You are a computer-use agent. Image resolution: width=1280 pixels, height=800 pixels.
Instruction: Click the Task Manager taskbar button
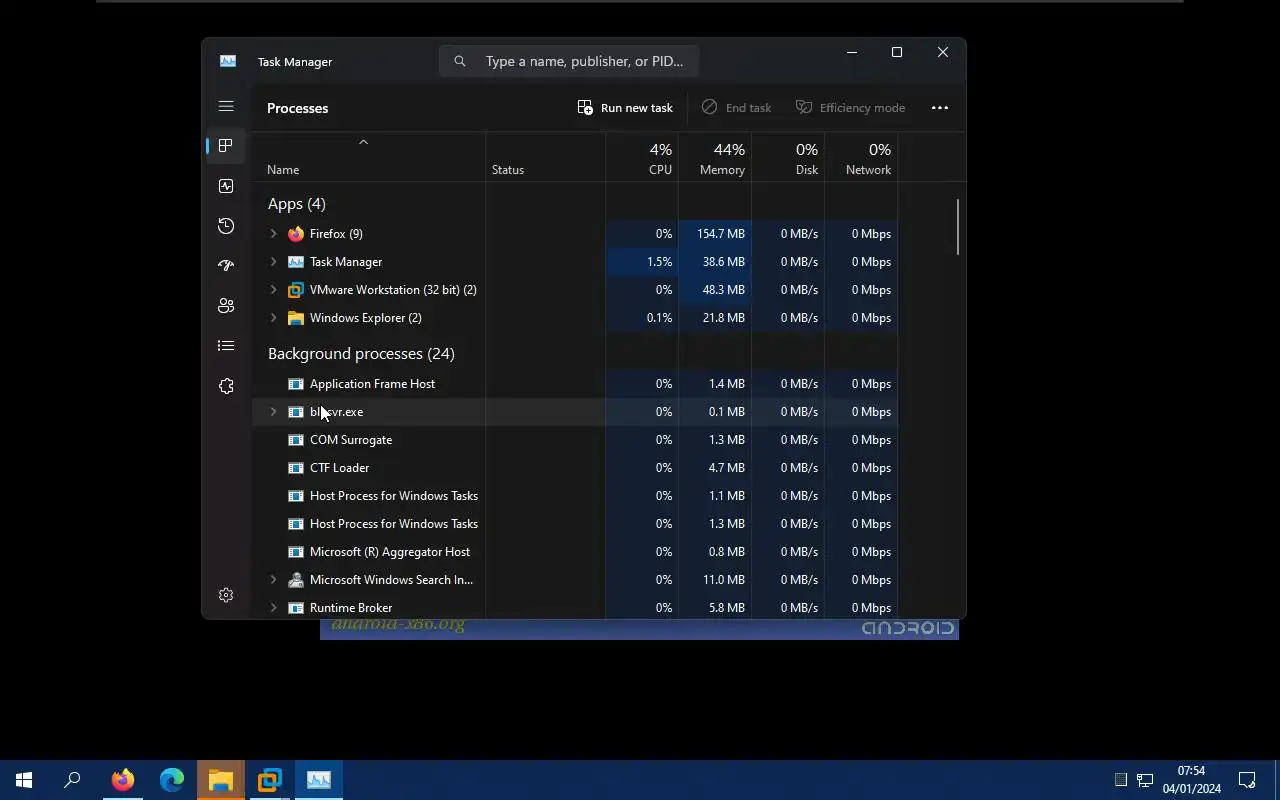pos(319,780)
